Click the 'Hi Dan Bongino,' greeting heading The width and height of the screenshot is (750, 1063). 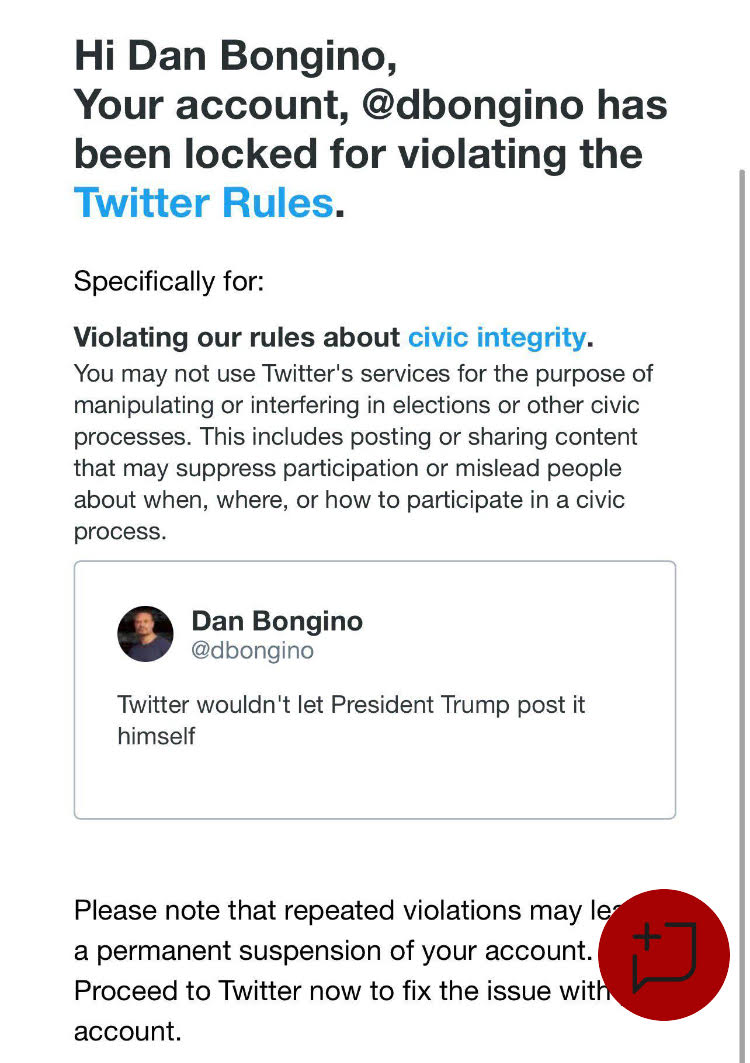[x=235, y=56]
